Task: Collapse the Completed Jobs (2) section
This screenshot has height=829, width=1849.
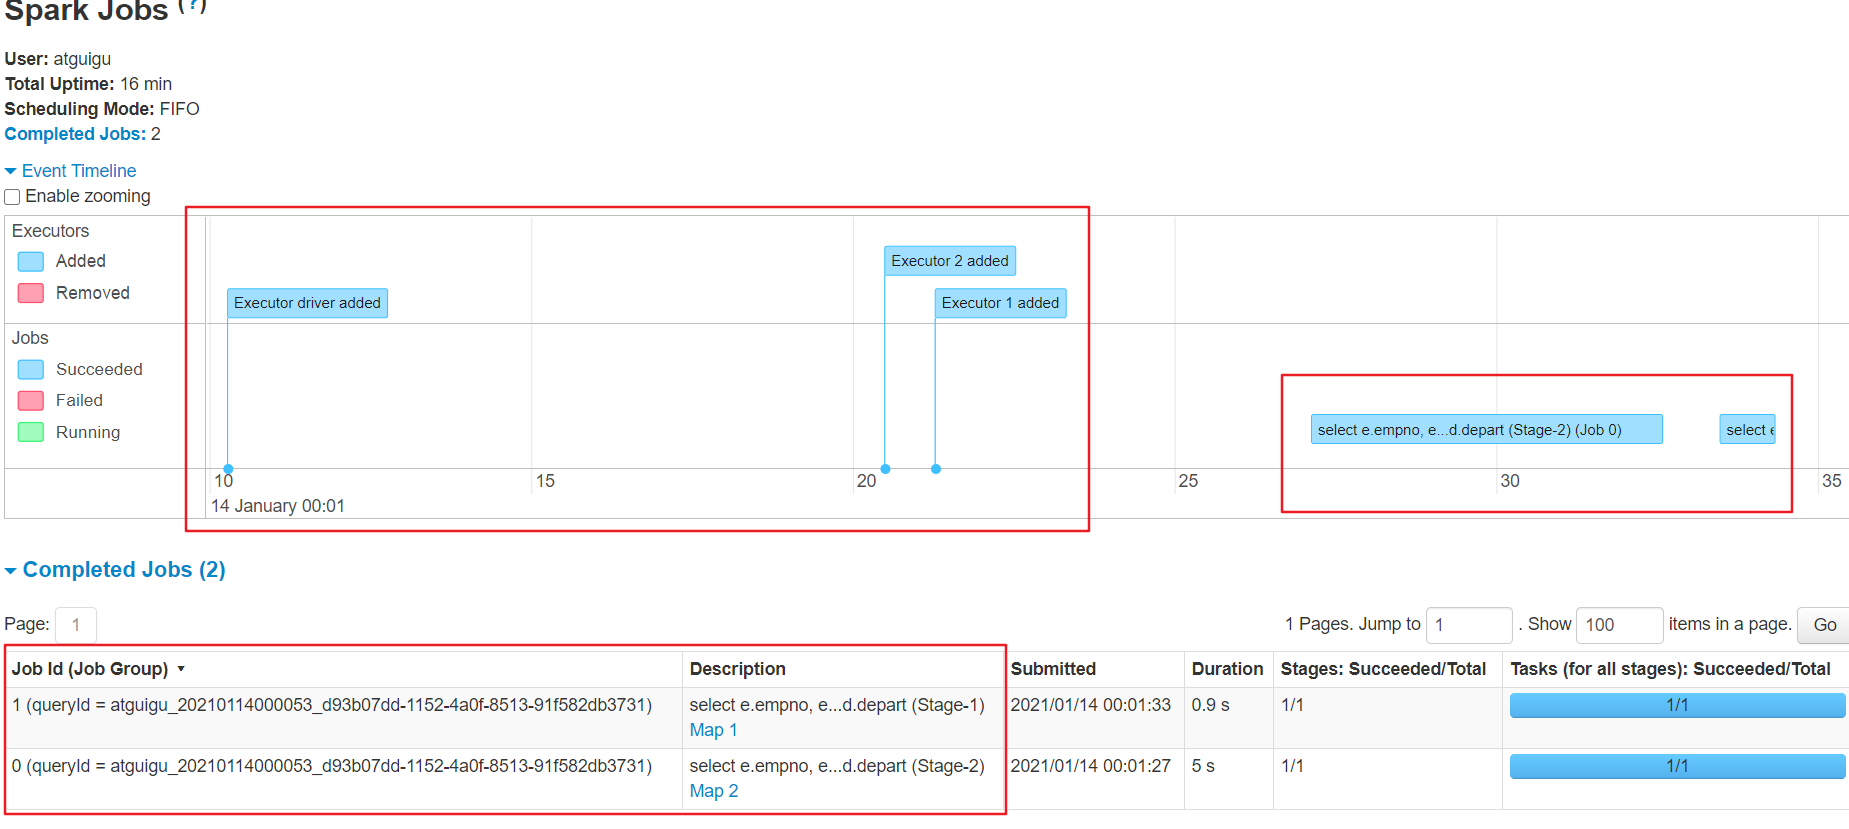Action: tap(115, 569)
